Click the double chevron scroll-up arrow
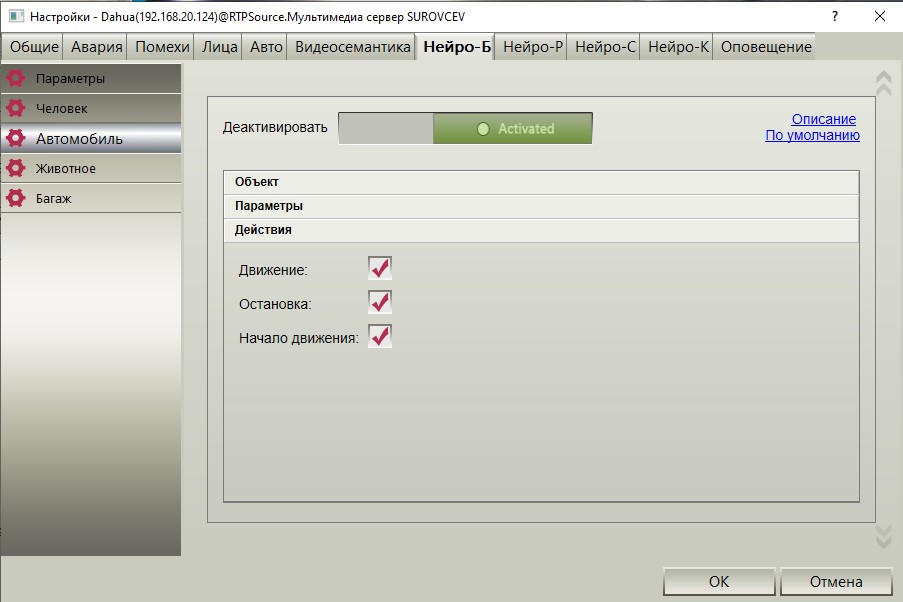 [883, 84]
